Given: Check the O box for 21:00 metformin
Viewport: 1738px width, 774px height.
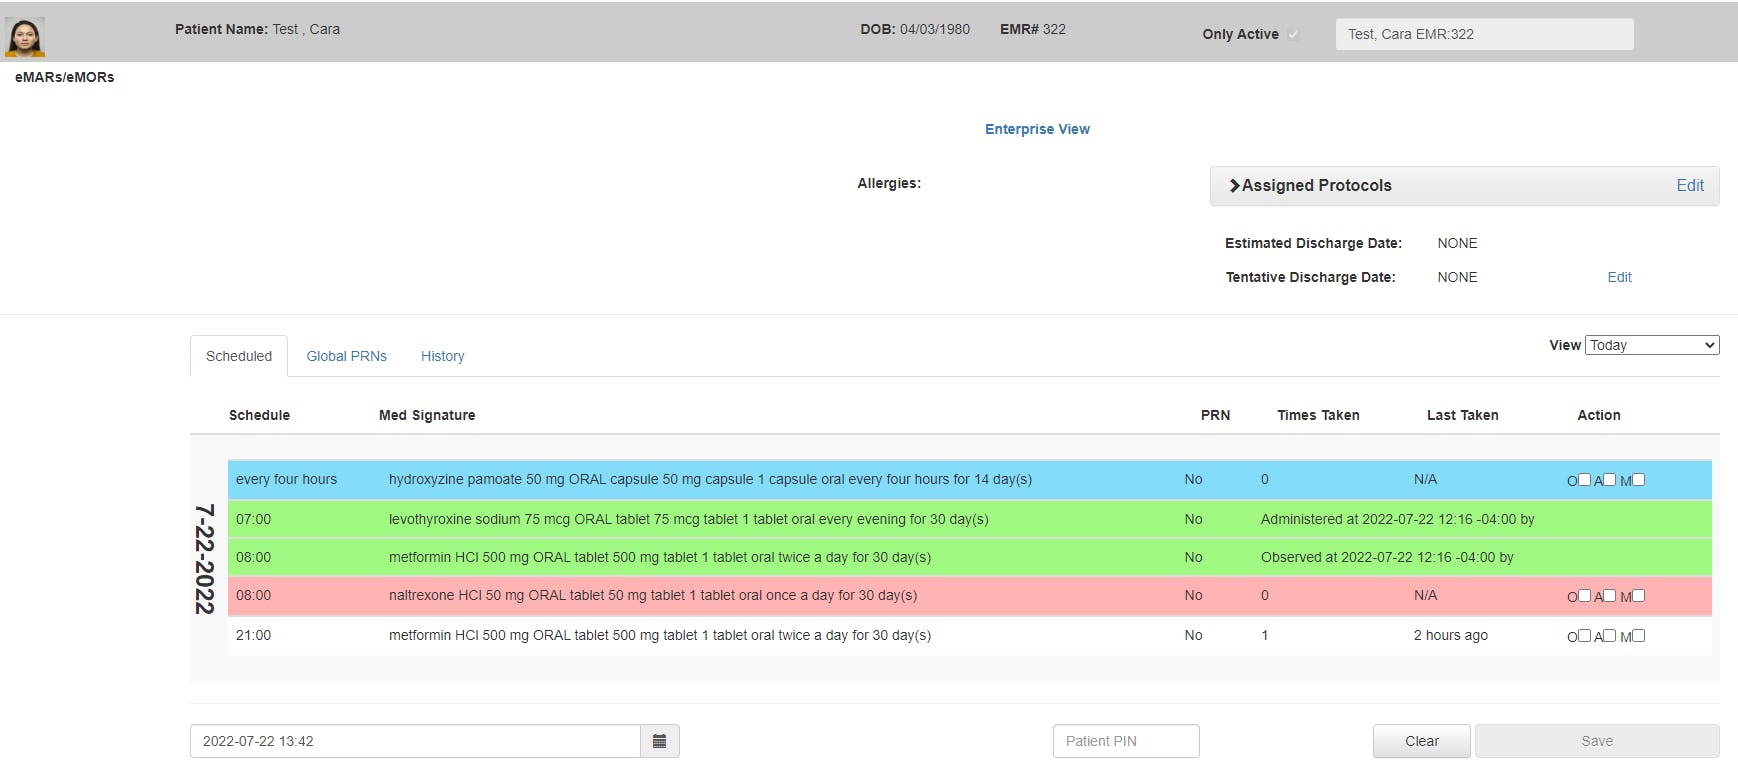Looking at the screenshot, I should (1584, 636).
